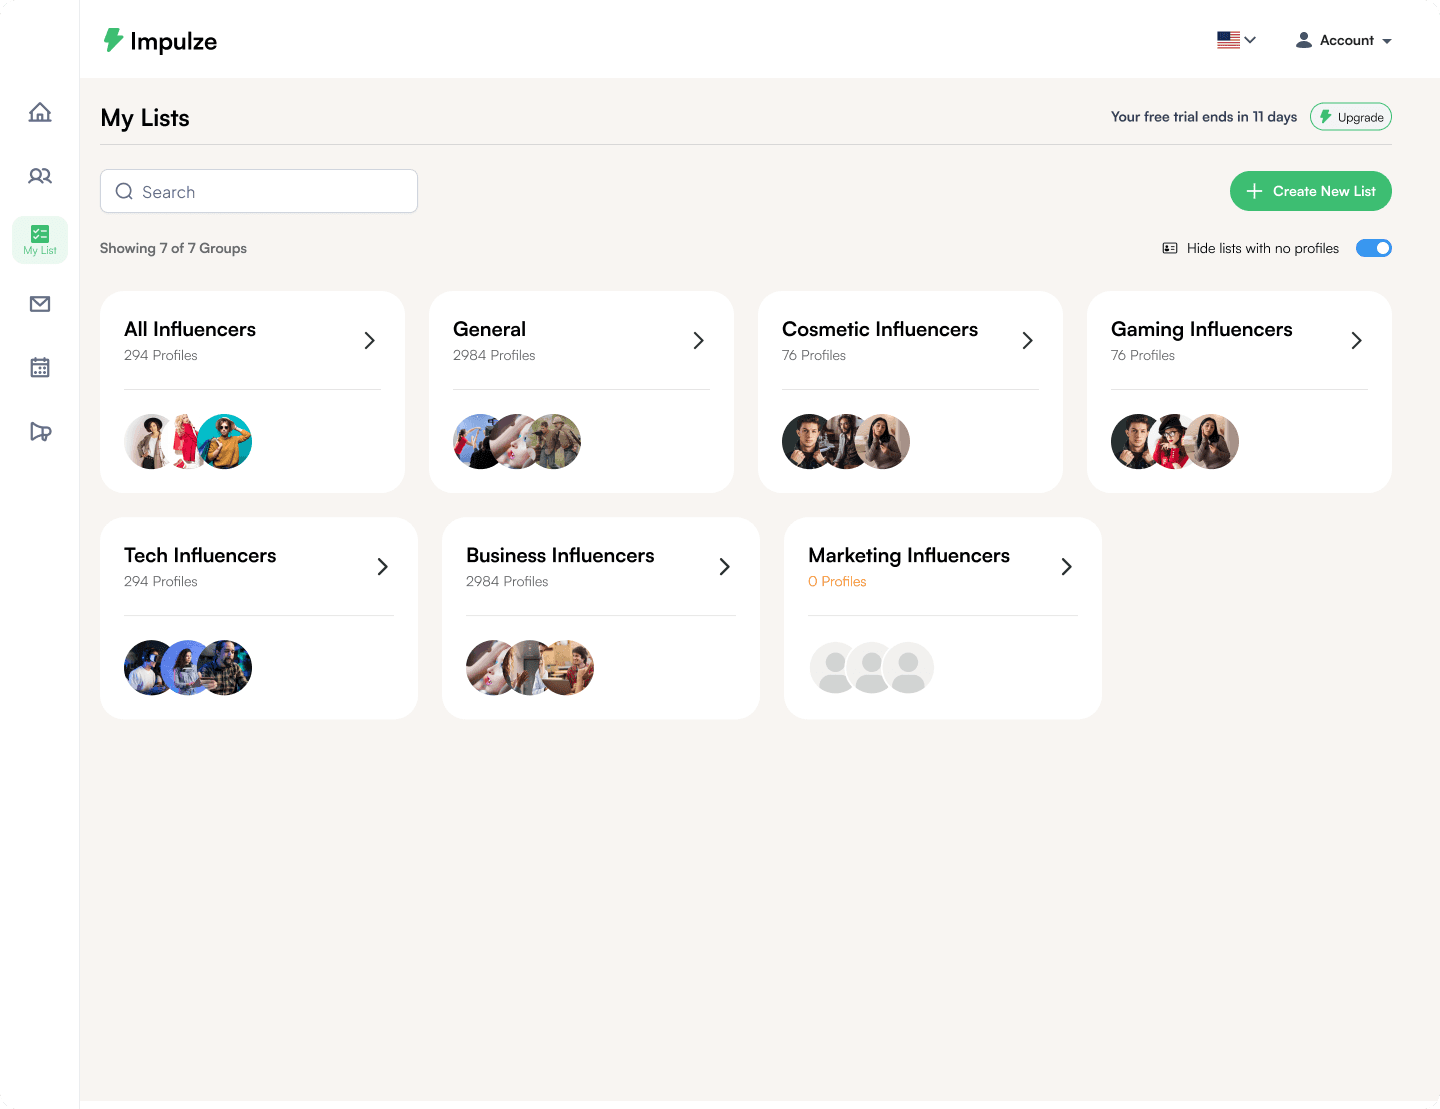Click the avatar group in Cosmetic Influencers card
Image resolution: width=1440 pixels, height=1109 pixels.
846,441
